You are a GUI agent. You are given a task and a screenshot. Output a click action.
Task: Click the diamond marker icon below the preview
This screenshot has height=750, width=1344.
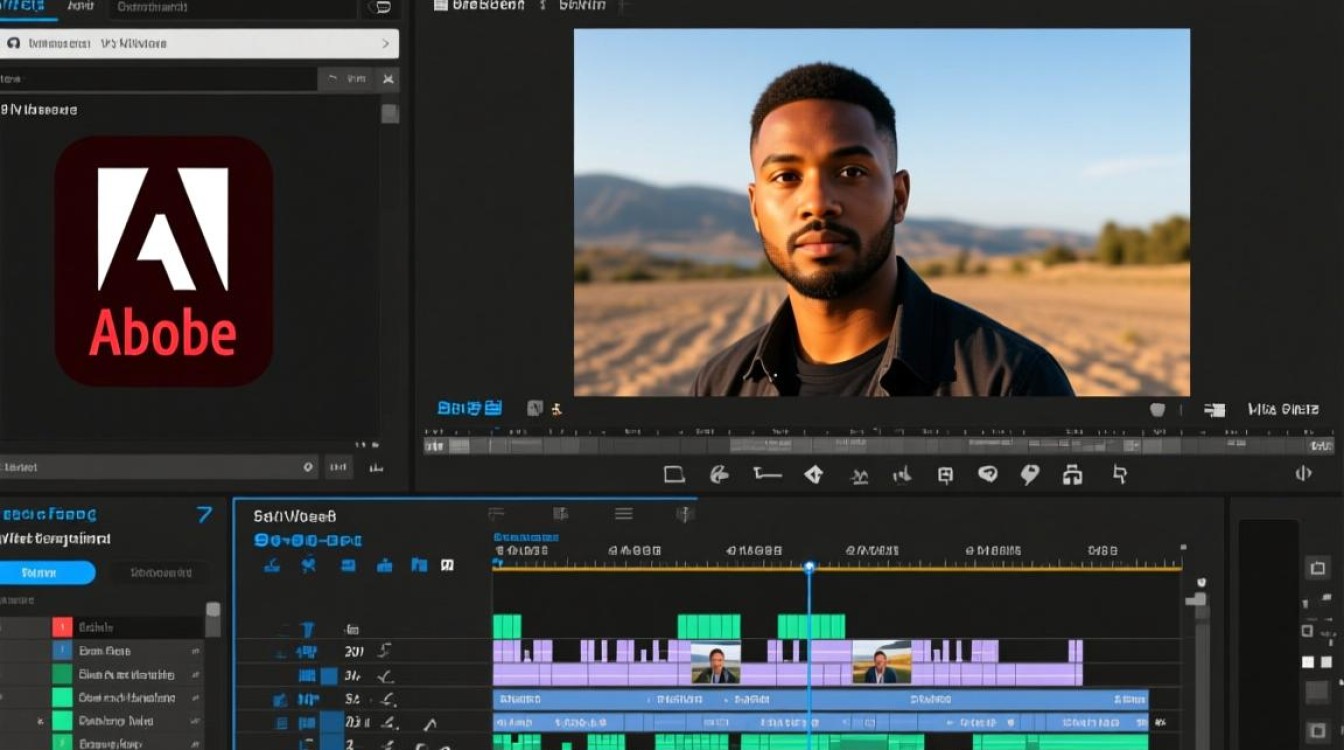[x=814, y=474]
